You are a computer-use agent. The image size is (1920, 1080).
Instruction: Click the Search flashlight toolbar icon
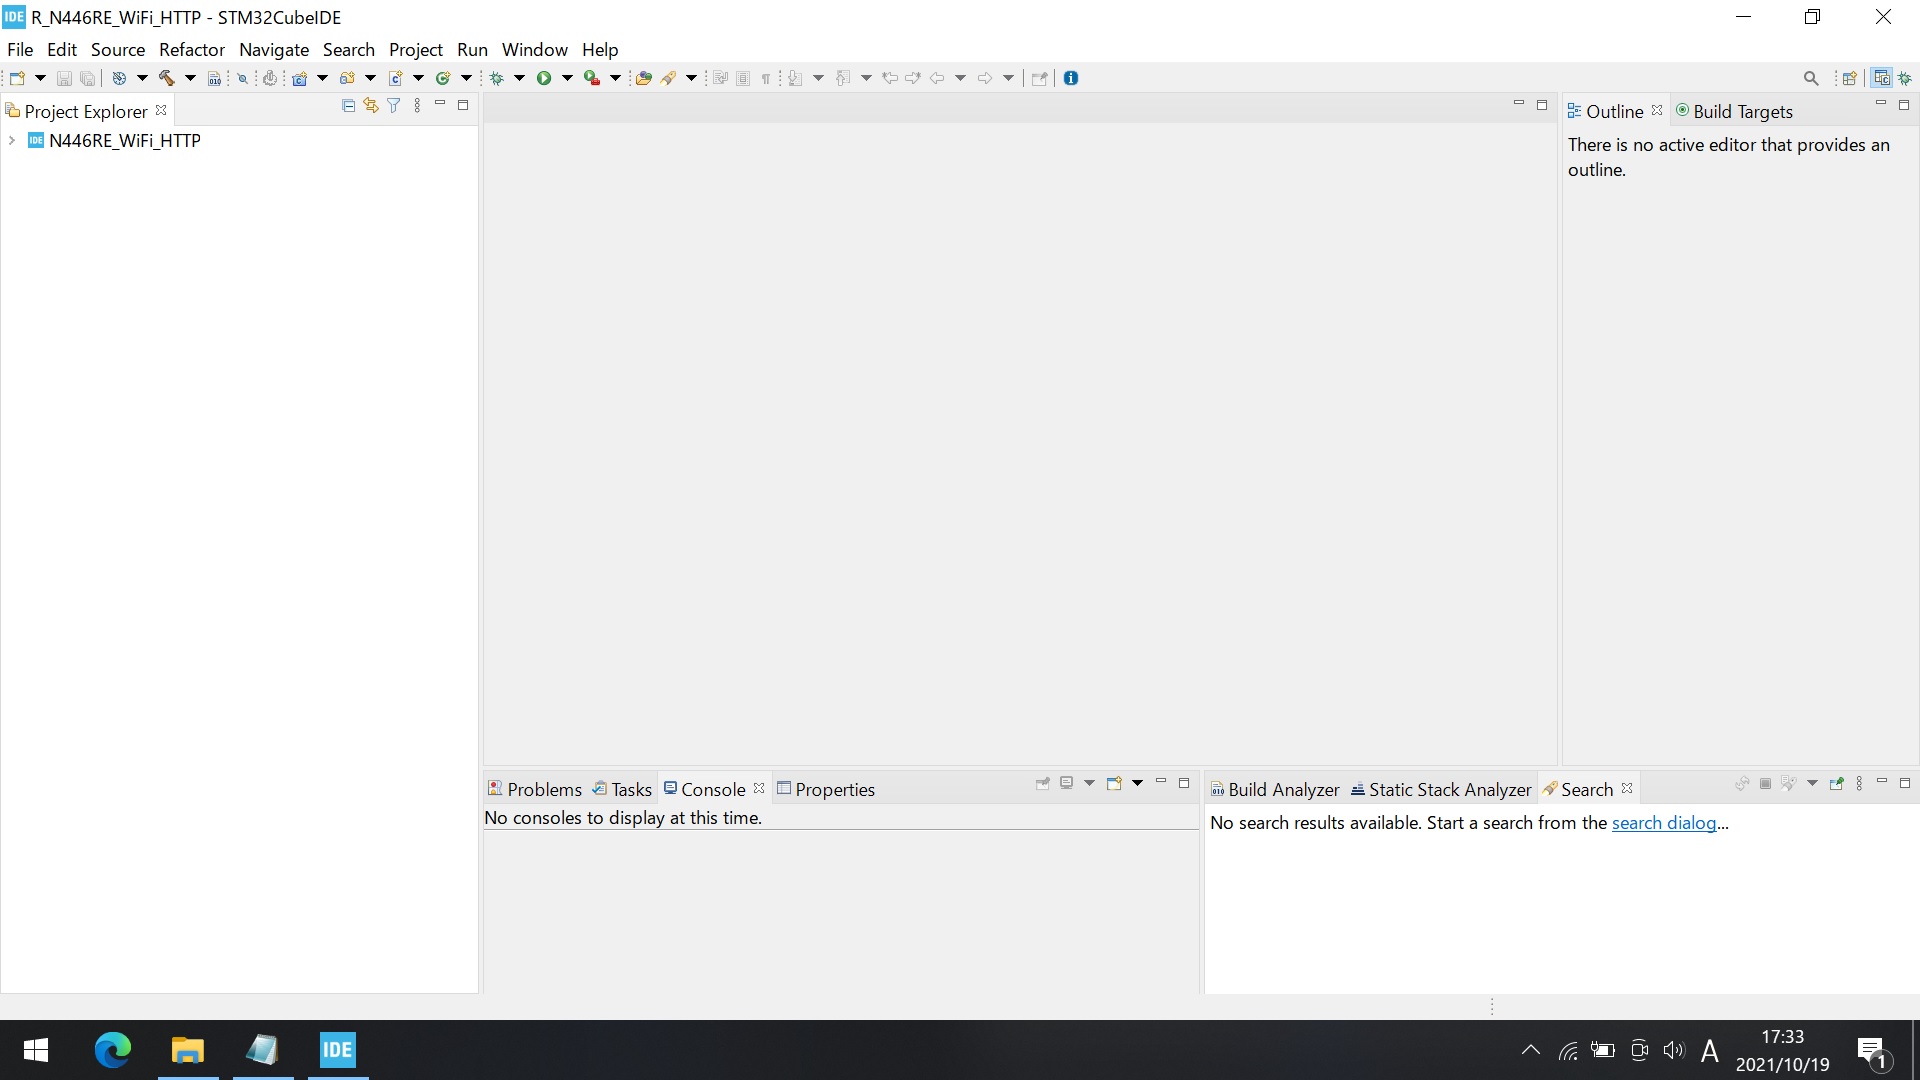point(669,78)
